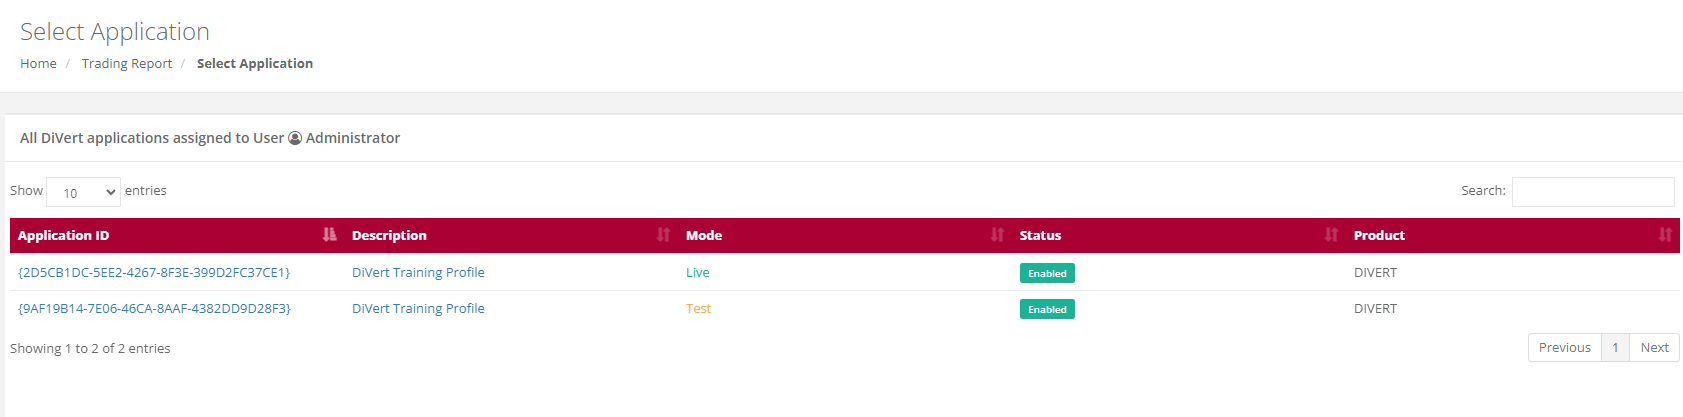Open DiVert Training Profile in Test row

418,308
